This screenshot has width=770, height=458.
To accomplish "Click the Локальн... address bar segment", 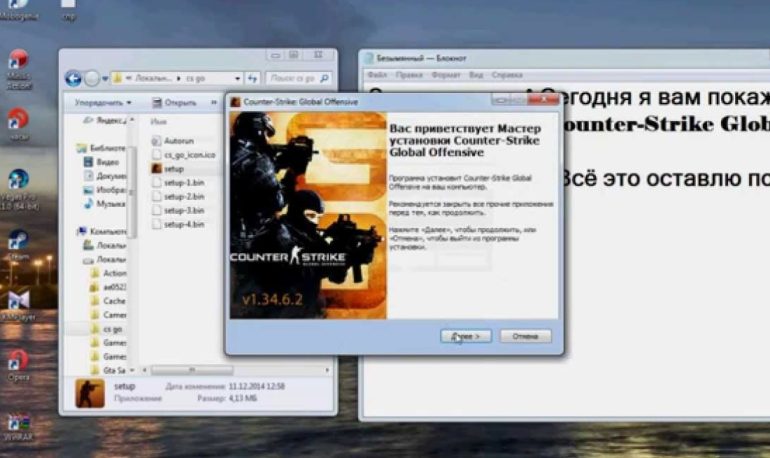I will click(x=153, y=79).
